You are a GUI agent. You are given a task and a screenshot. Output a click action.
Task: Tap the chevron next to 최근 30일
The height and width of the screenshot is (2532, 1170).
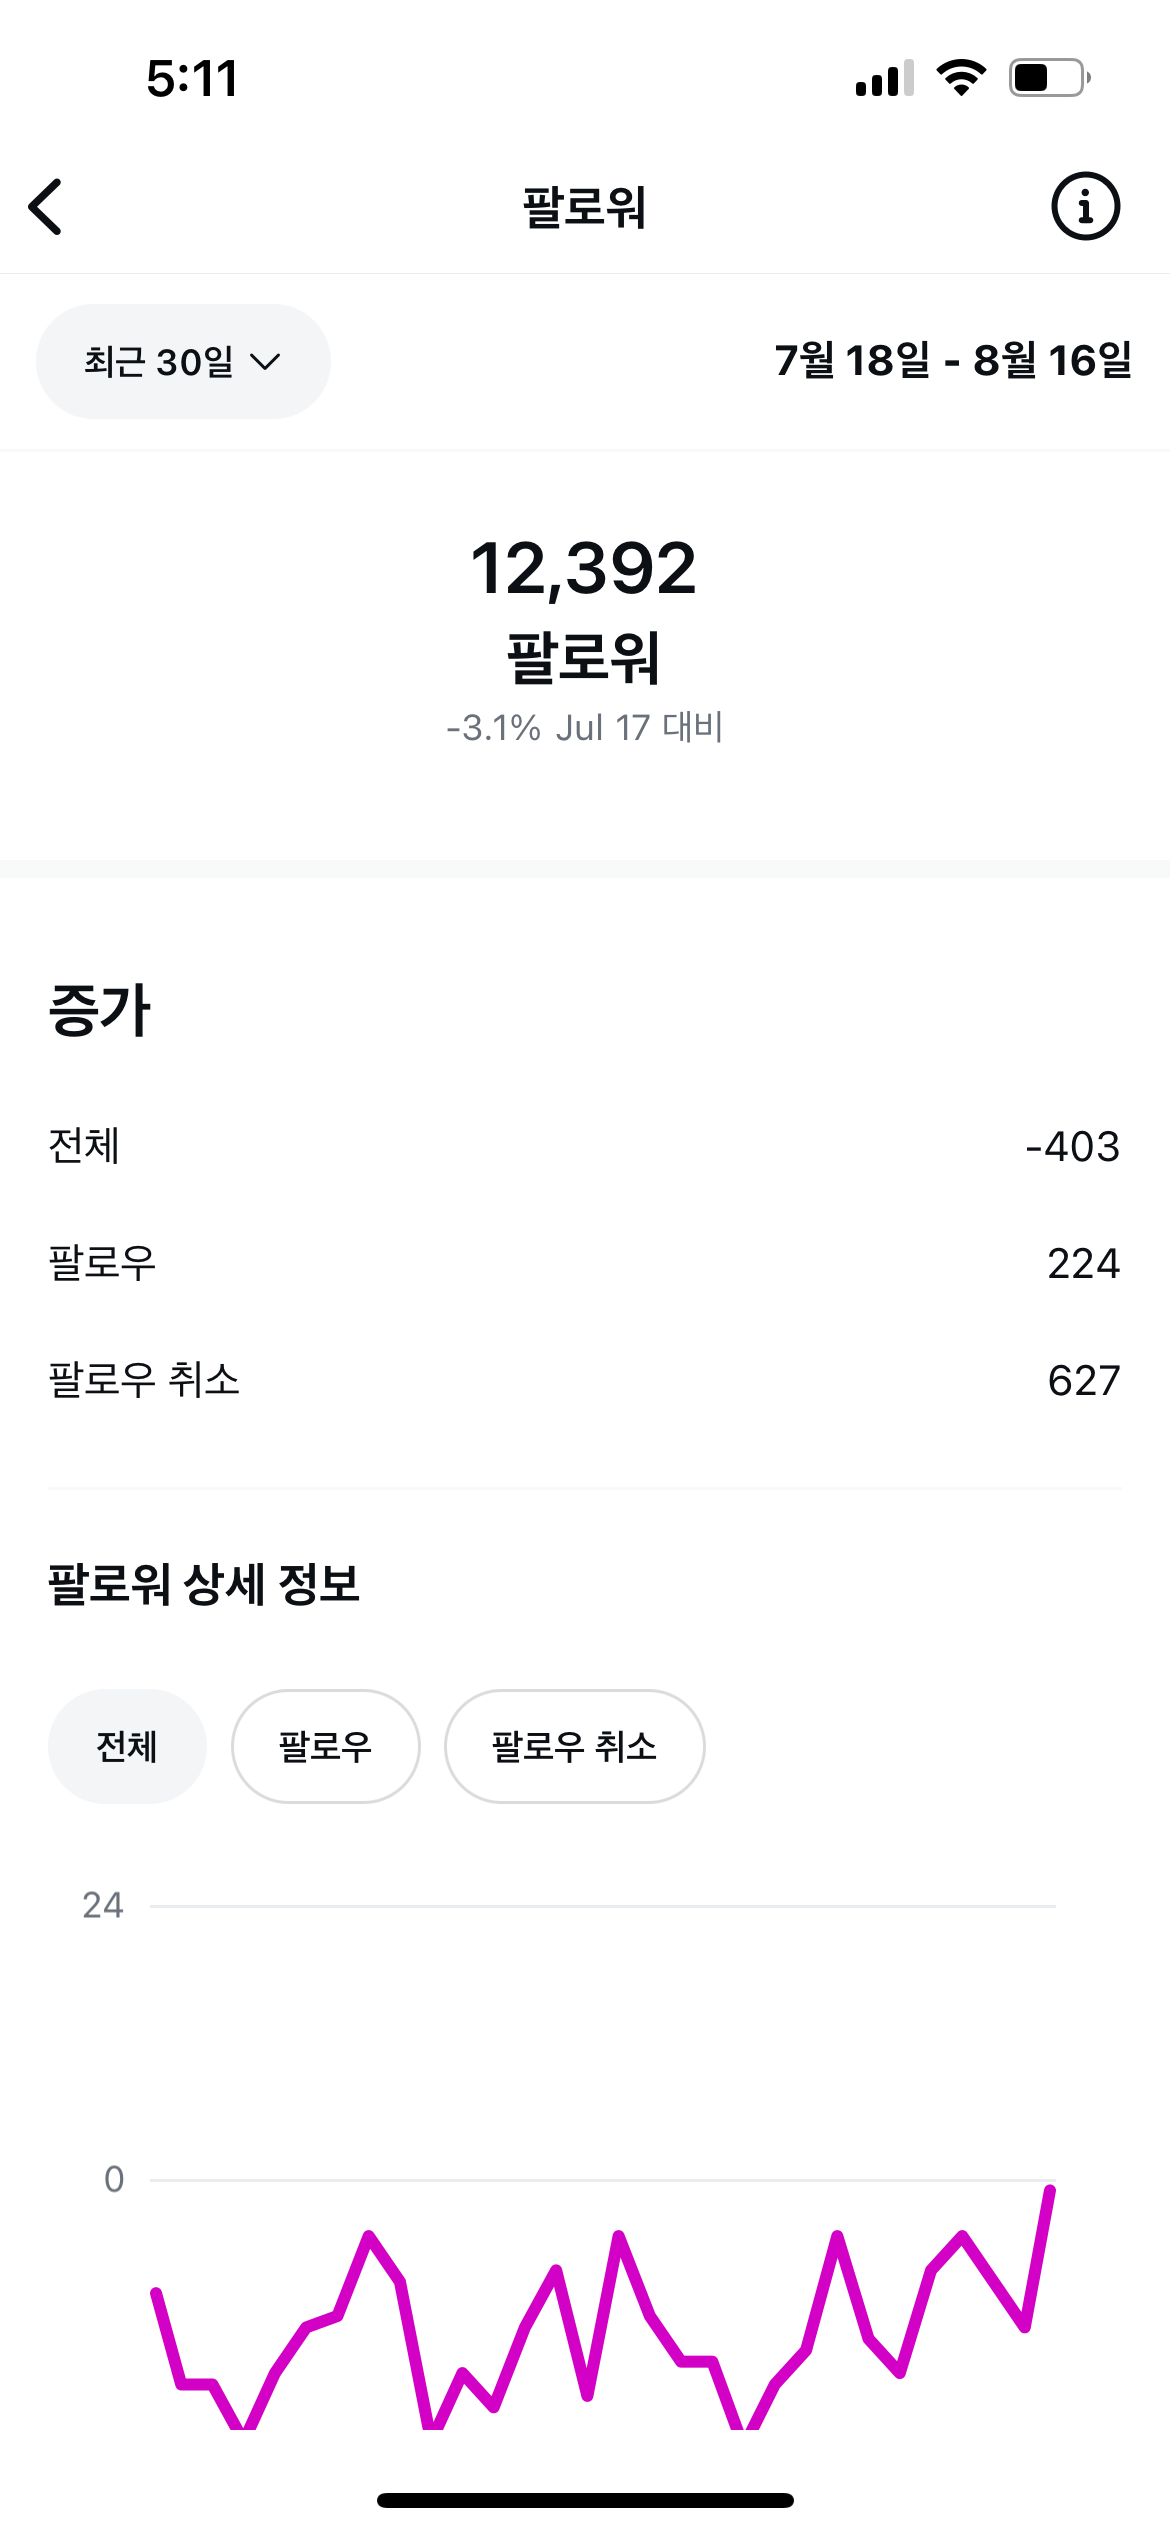point(265,361)
